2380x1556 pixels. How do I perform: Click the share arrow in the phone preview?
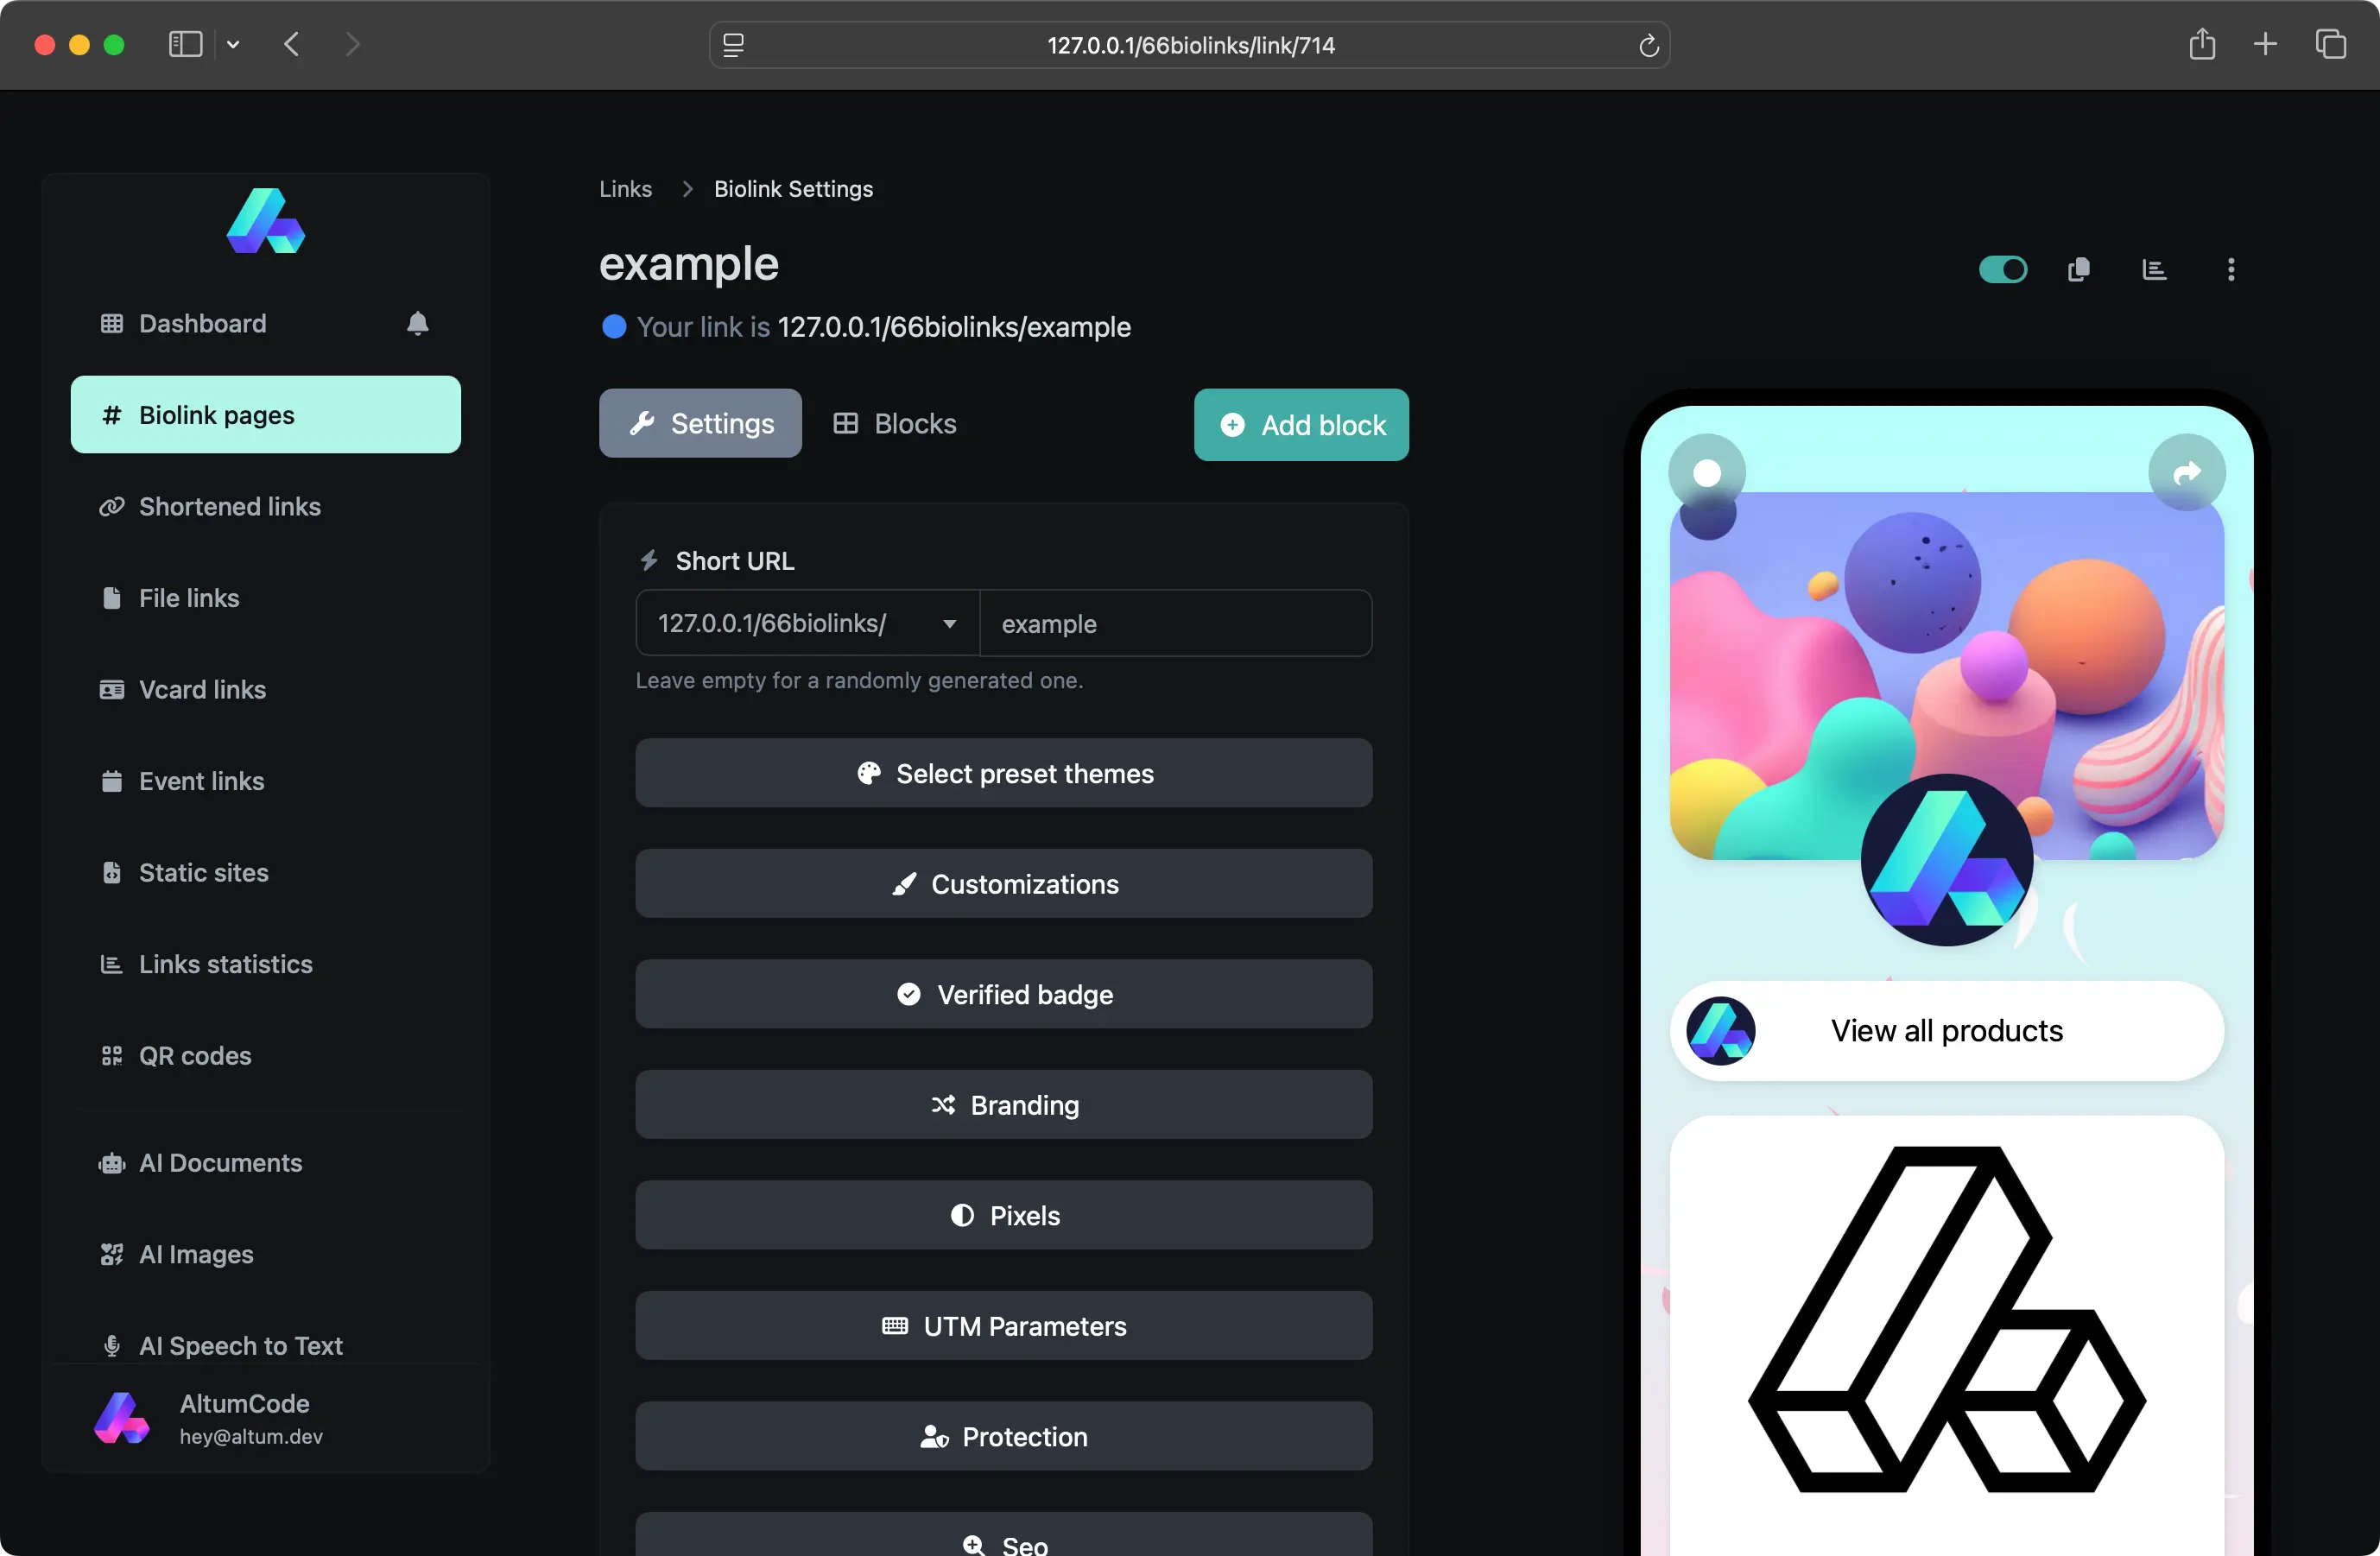pyautogui.click(x=2186, y=473)
